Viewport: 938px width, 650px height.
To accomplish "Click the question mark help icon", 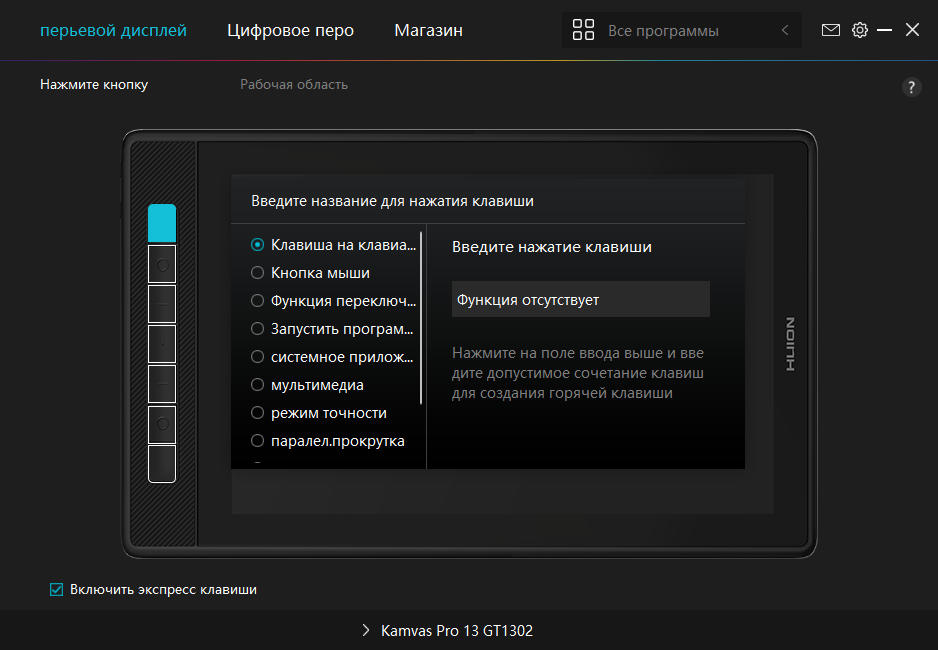I will [911, 87].
